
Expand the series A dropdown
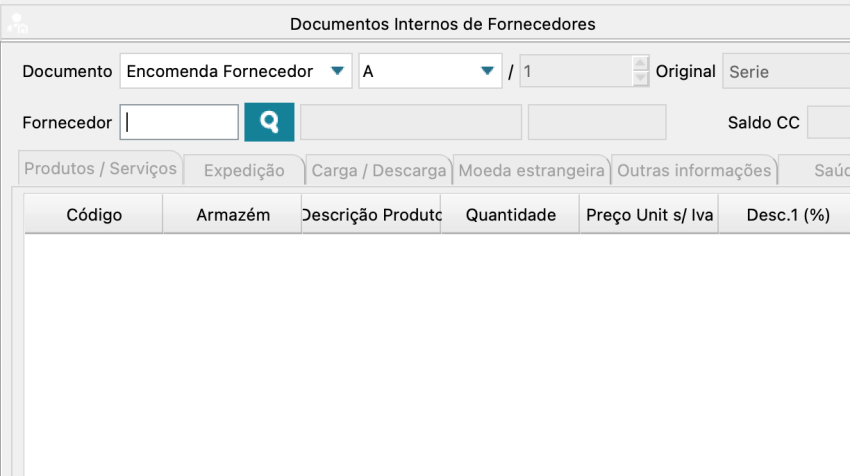(x=429, y=71)
